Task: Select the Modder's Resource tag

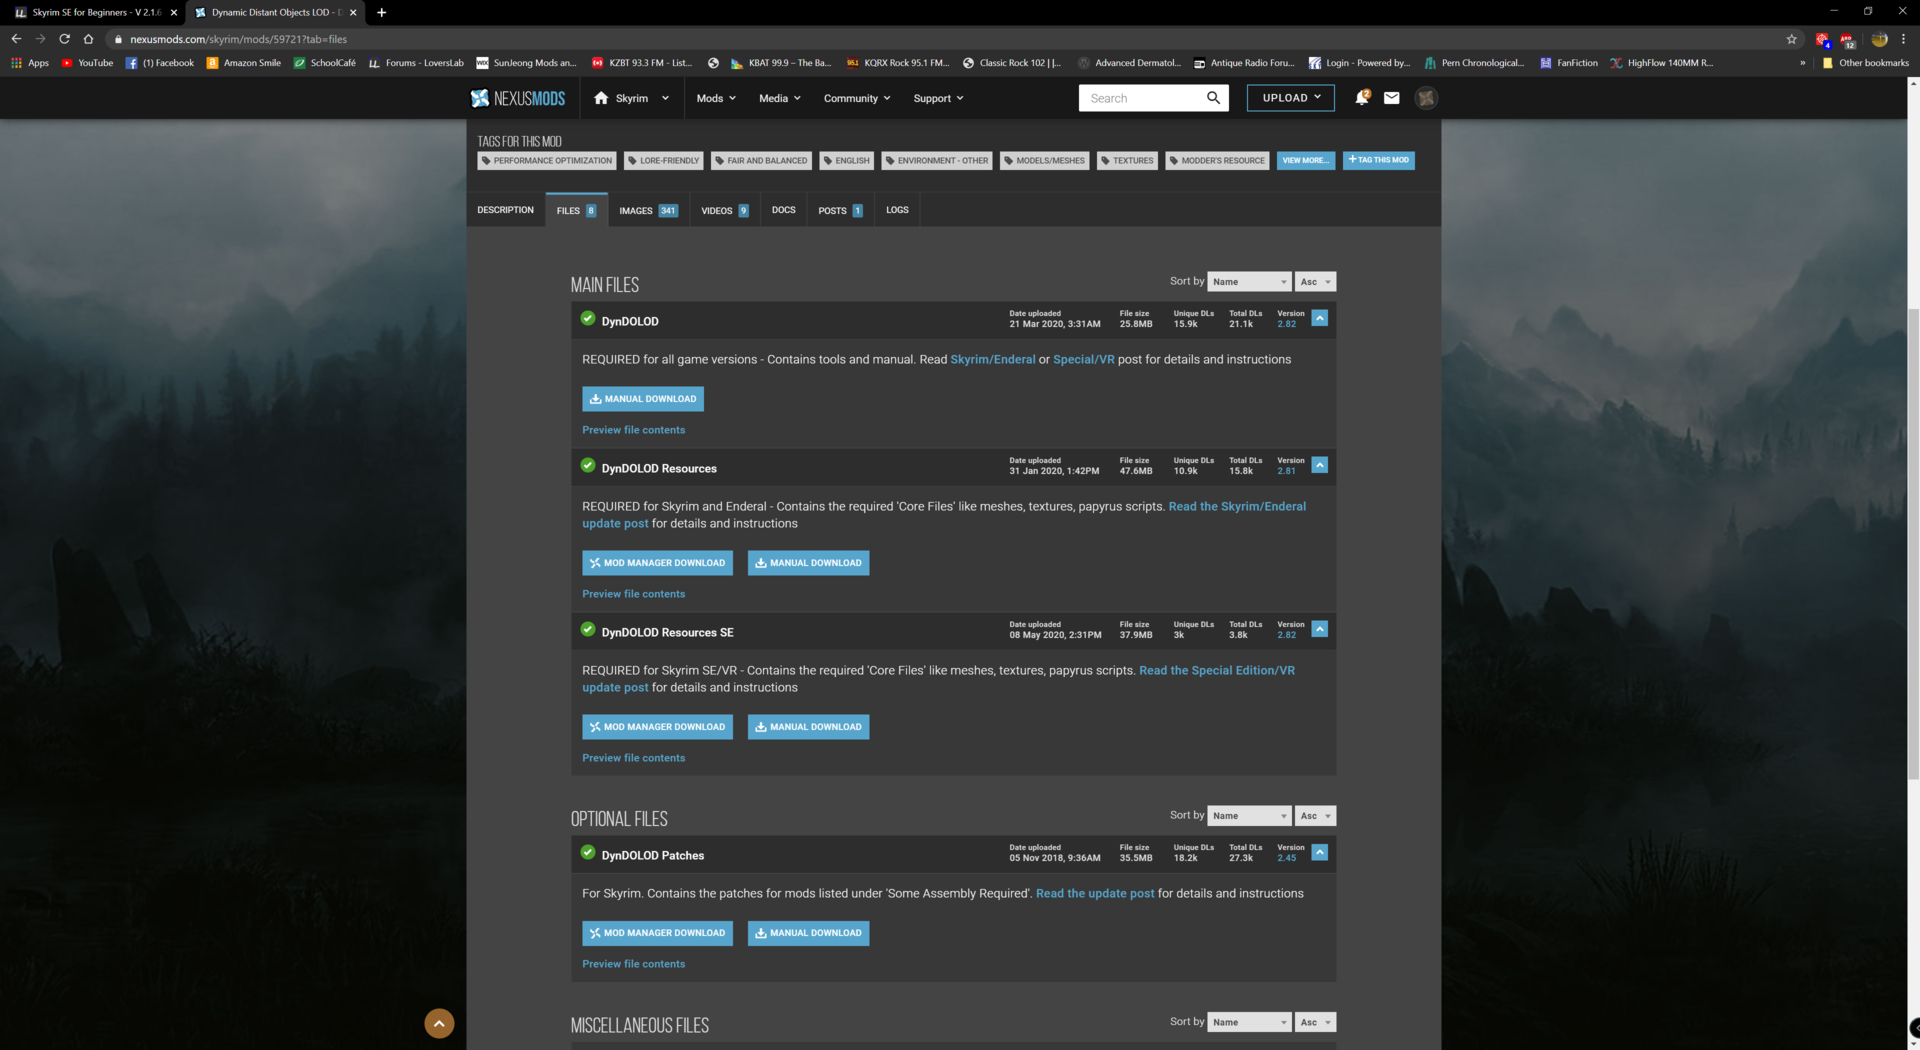Action: coord(1217,160)
